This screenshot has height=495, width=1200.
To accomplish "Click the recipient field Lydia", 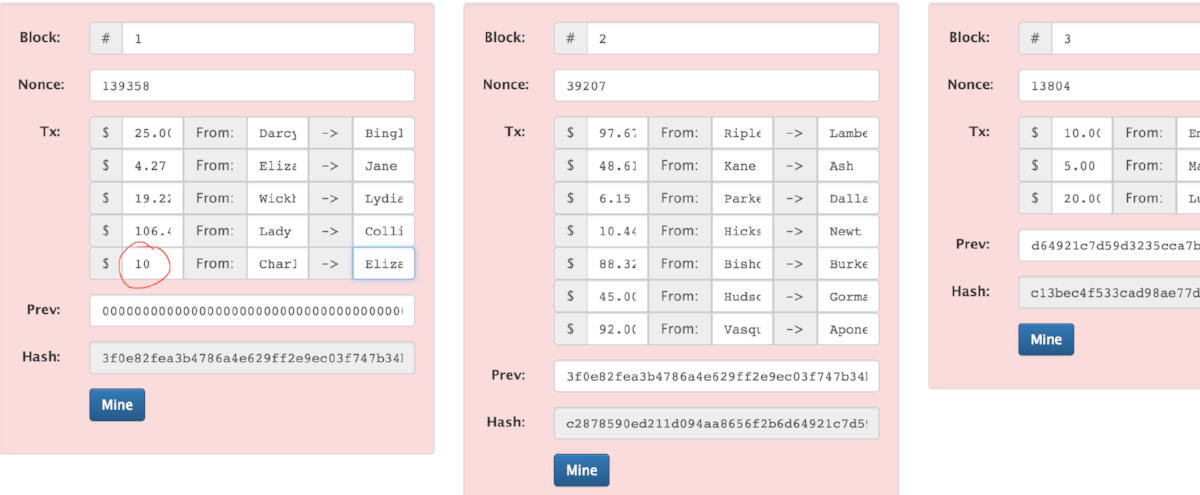I will tap(384, 198).
